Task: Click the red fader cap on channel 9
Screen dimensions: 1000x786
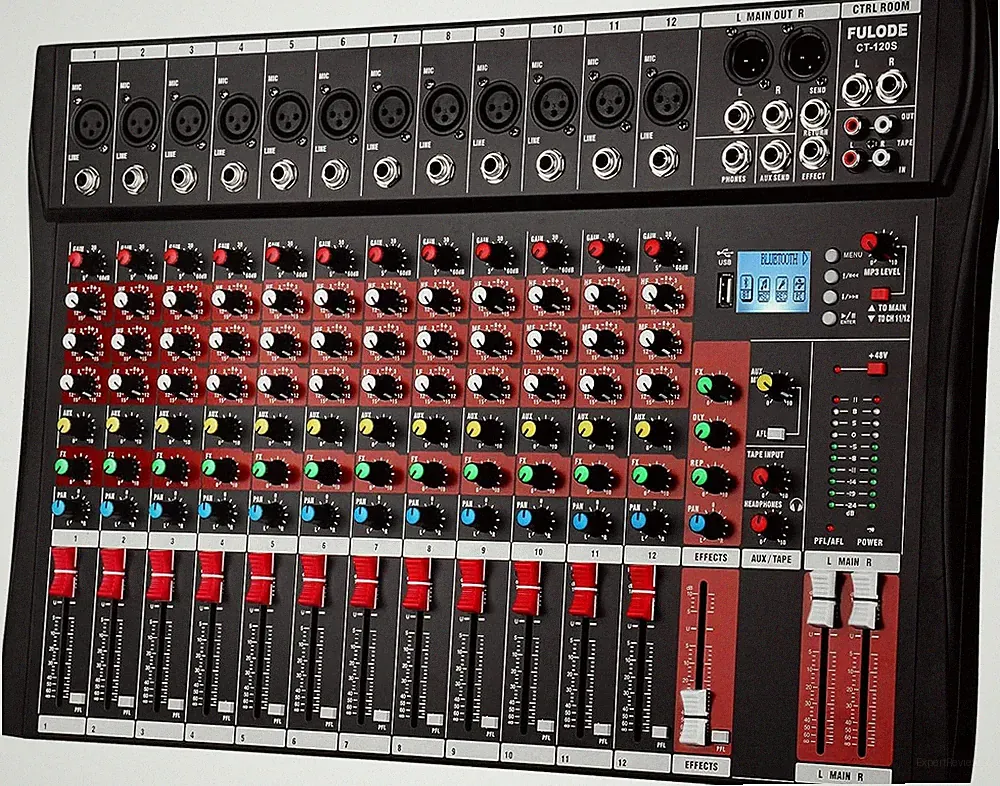Action: (x=472, y=586)
